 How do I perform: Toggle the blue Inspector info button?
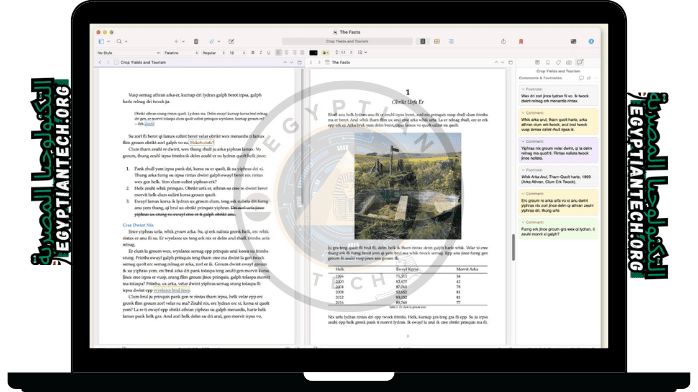pyautogui.click(x=591, y=41)
